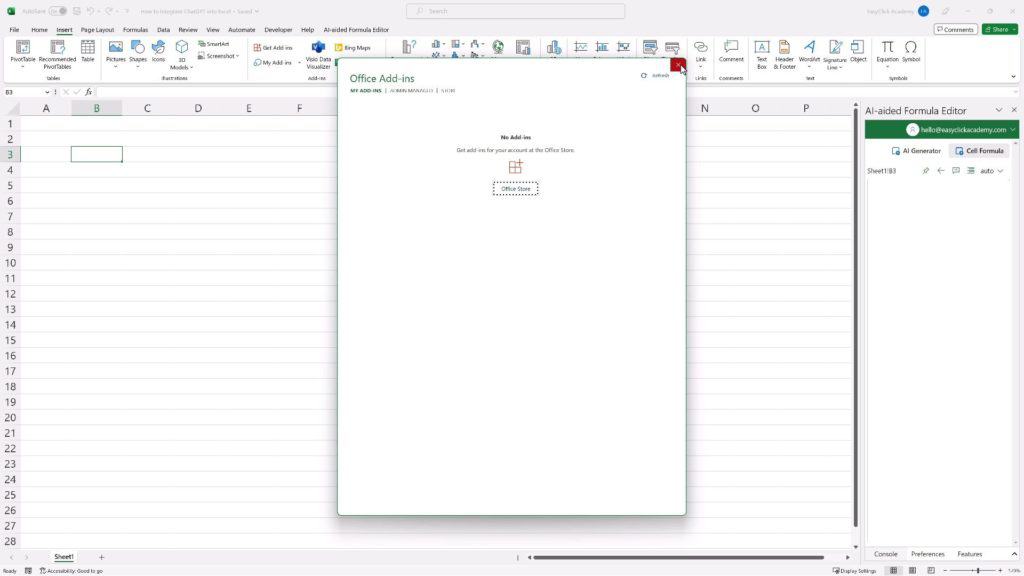Open the task pane options chevron

[x=999, y=110]
